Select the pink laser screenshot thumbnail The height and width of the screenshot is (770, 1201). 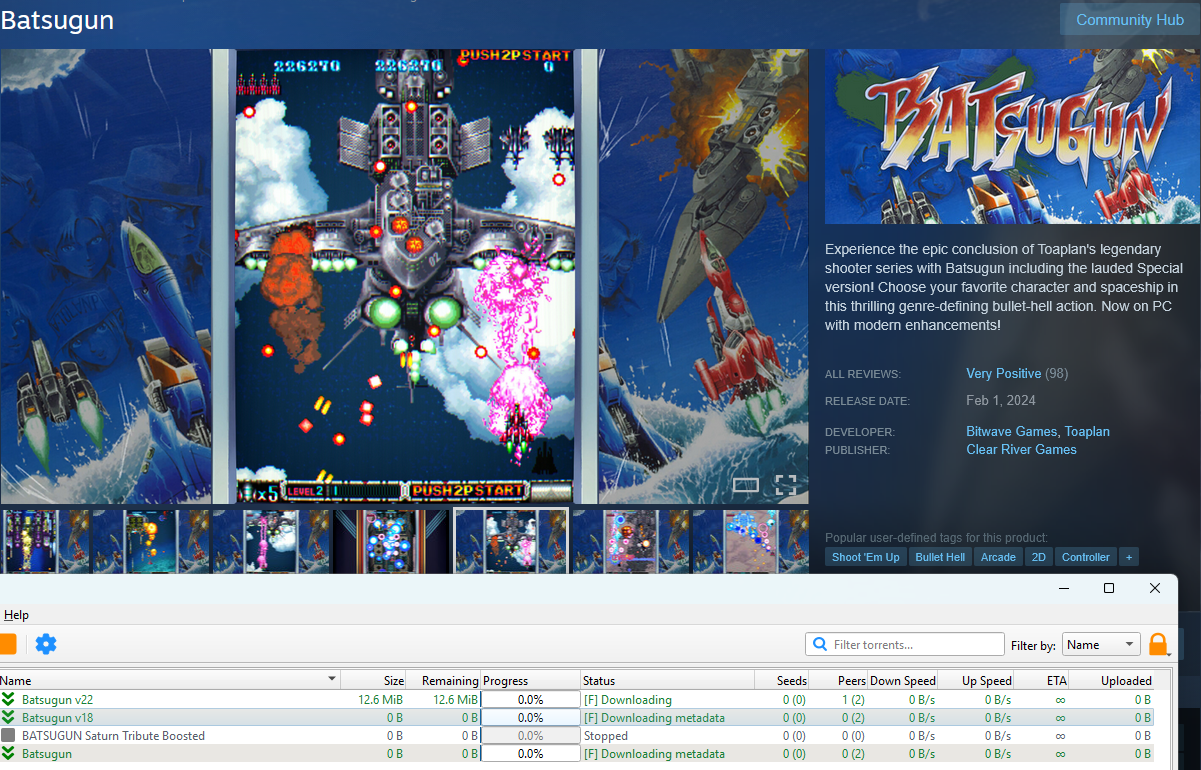[270, 541]
